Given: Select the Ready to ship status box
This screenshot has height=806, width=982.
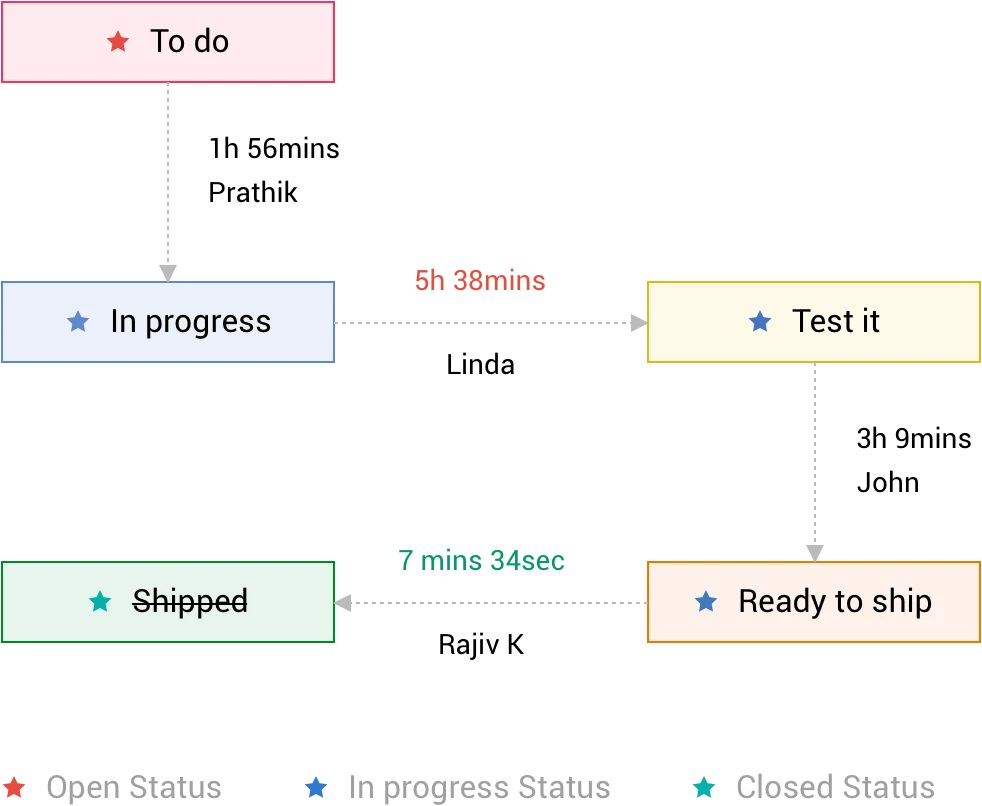Looking at the screenshot, I should (814, 602).
